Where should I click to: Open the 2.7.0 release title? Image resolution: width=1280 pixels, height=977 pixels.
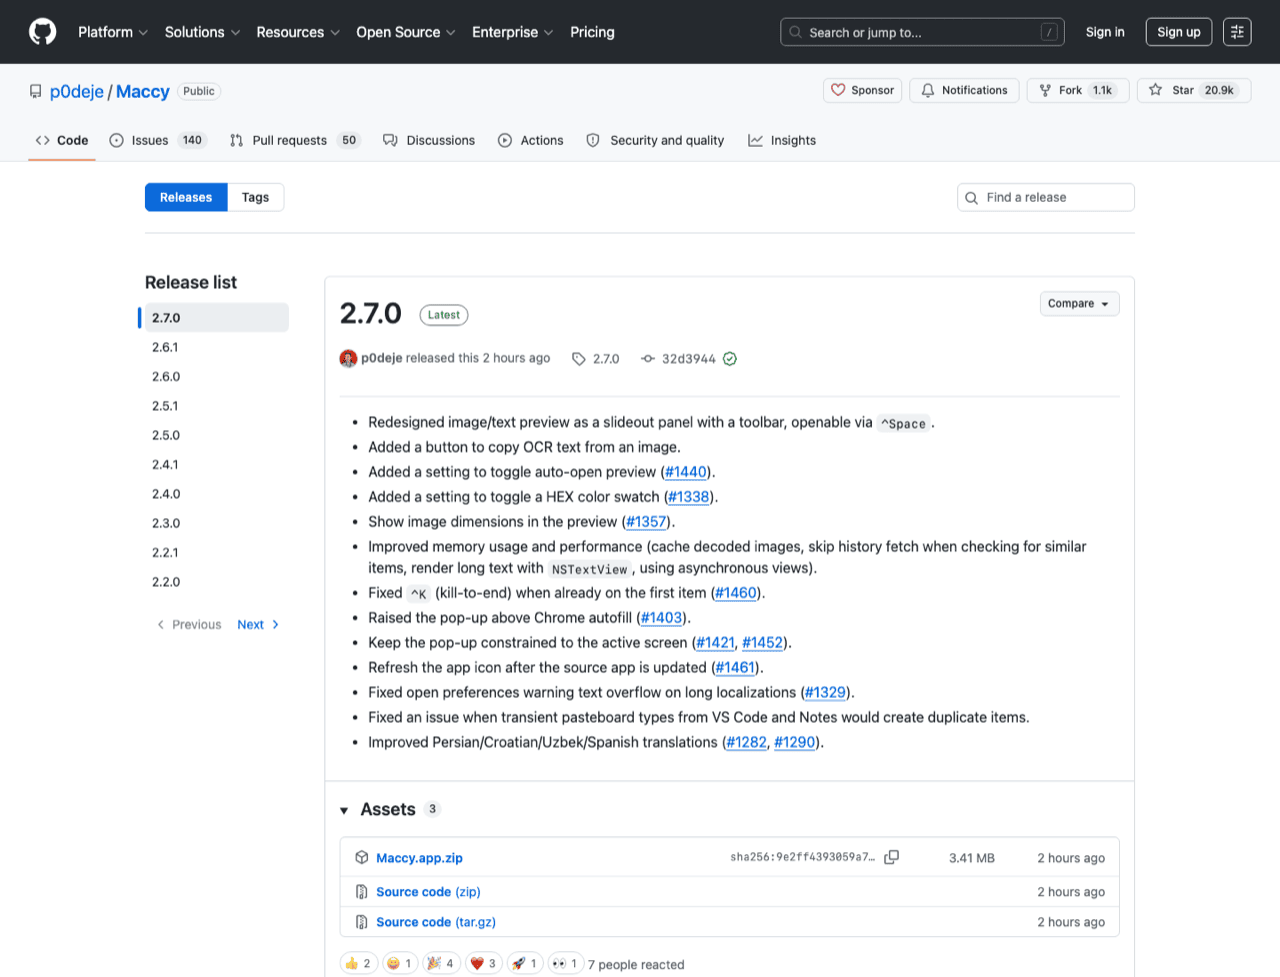point(371,313)
